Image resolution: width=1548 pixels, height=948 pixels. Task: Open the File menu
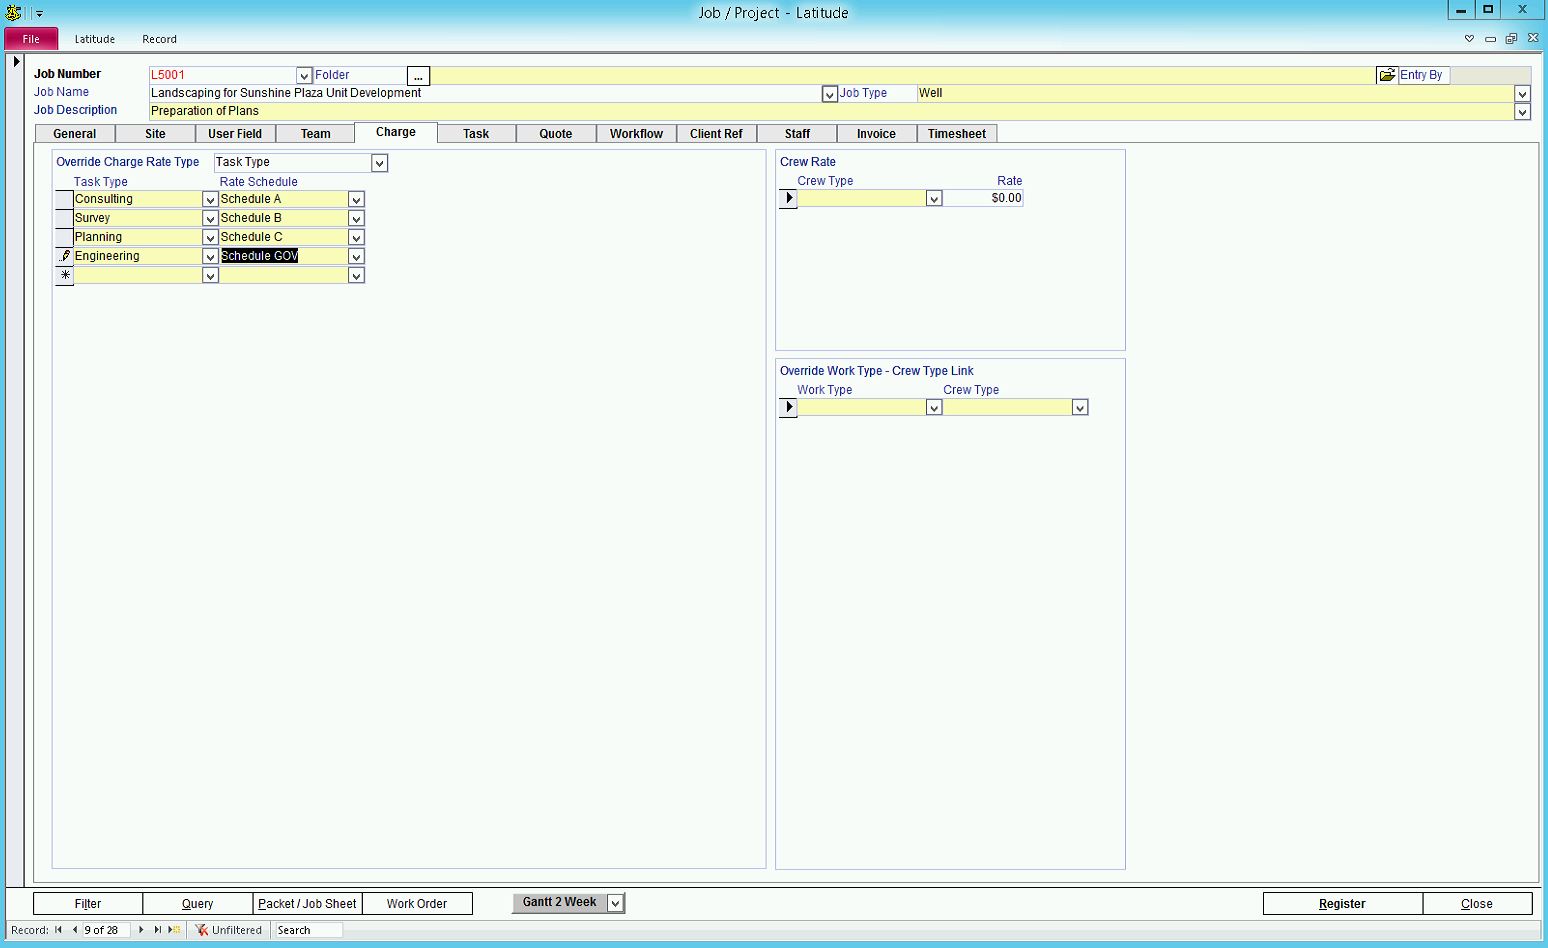[x=31, y=39]
